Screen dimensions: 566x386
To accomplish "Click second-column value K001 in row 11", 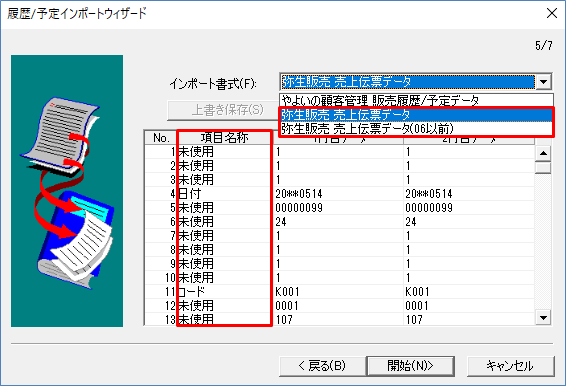I will coord(417,292).
